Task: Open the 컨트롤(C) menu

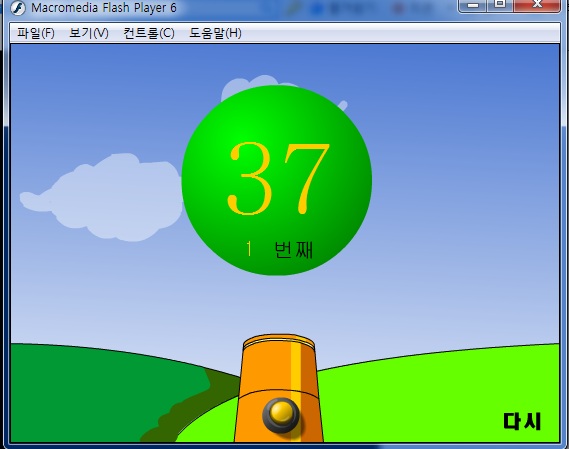Action: pyautogui.click(x=149, y=33)
